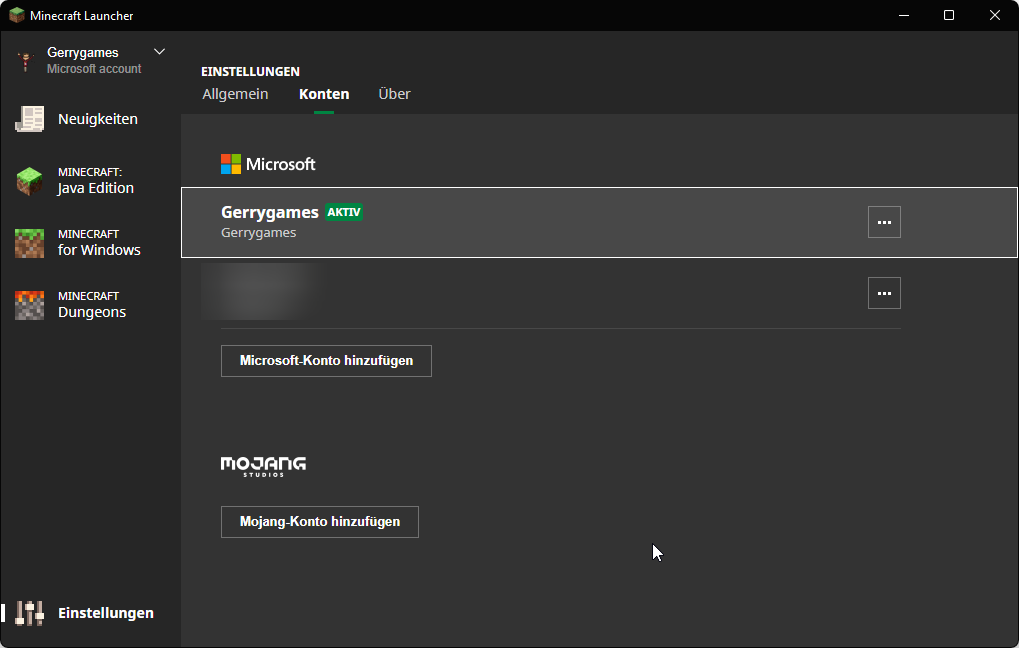The height and width of the screenshot is (648, 1019).
Task: Open Minecraft Java Edition grass block icon
Action: coord(30,181)
